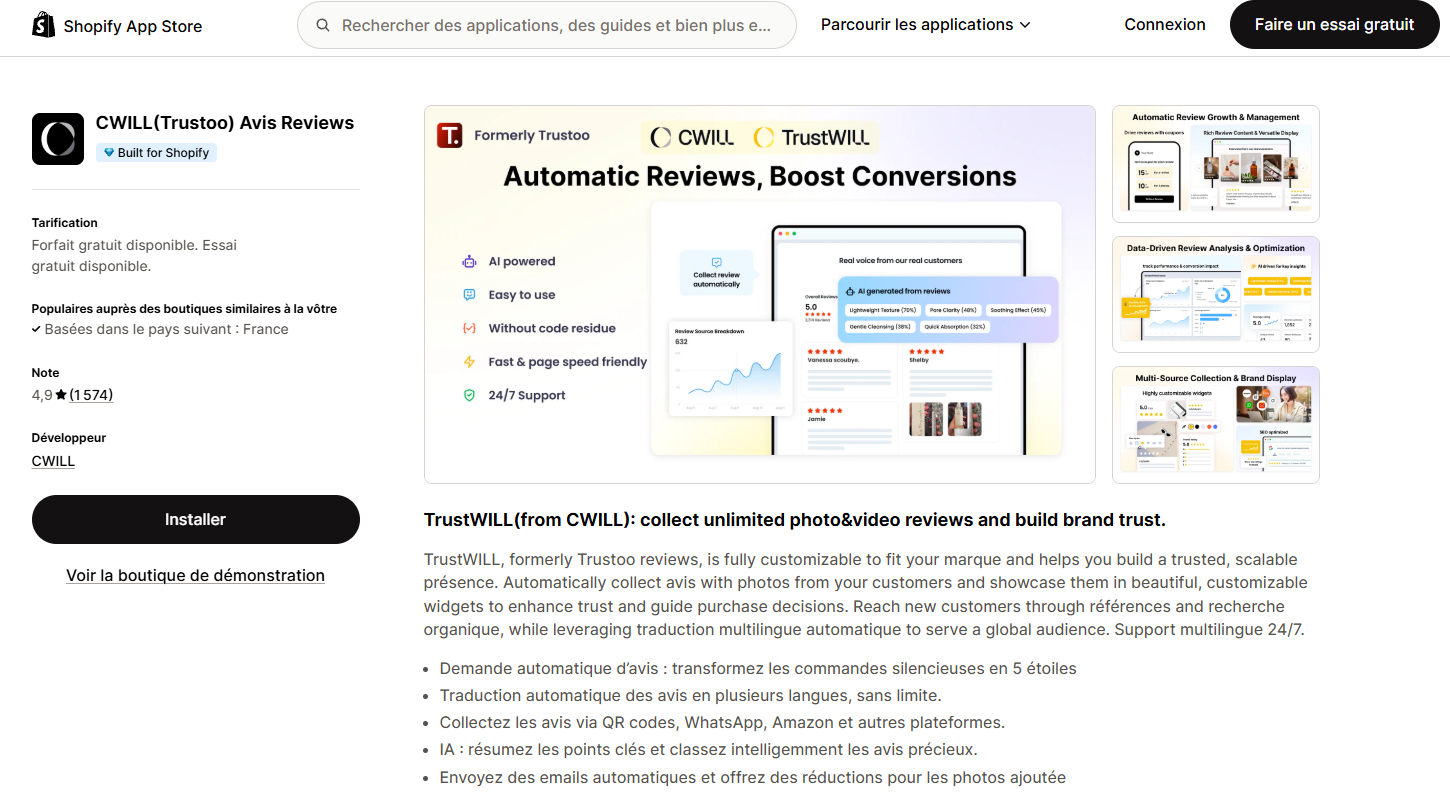The height and width of the screenshot is (803, 1450).
Task: Install the app with Installer button
Action: coord(196,519)
